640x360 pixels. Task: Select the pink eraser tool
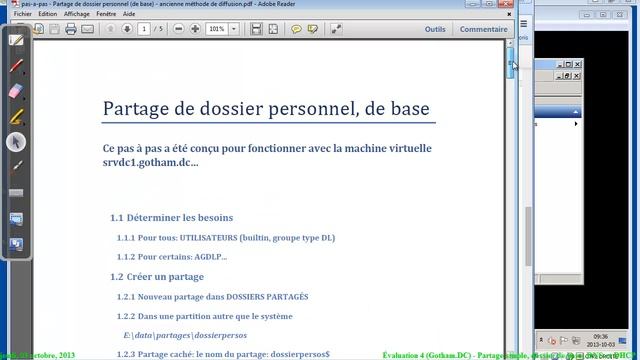(16, 91)
